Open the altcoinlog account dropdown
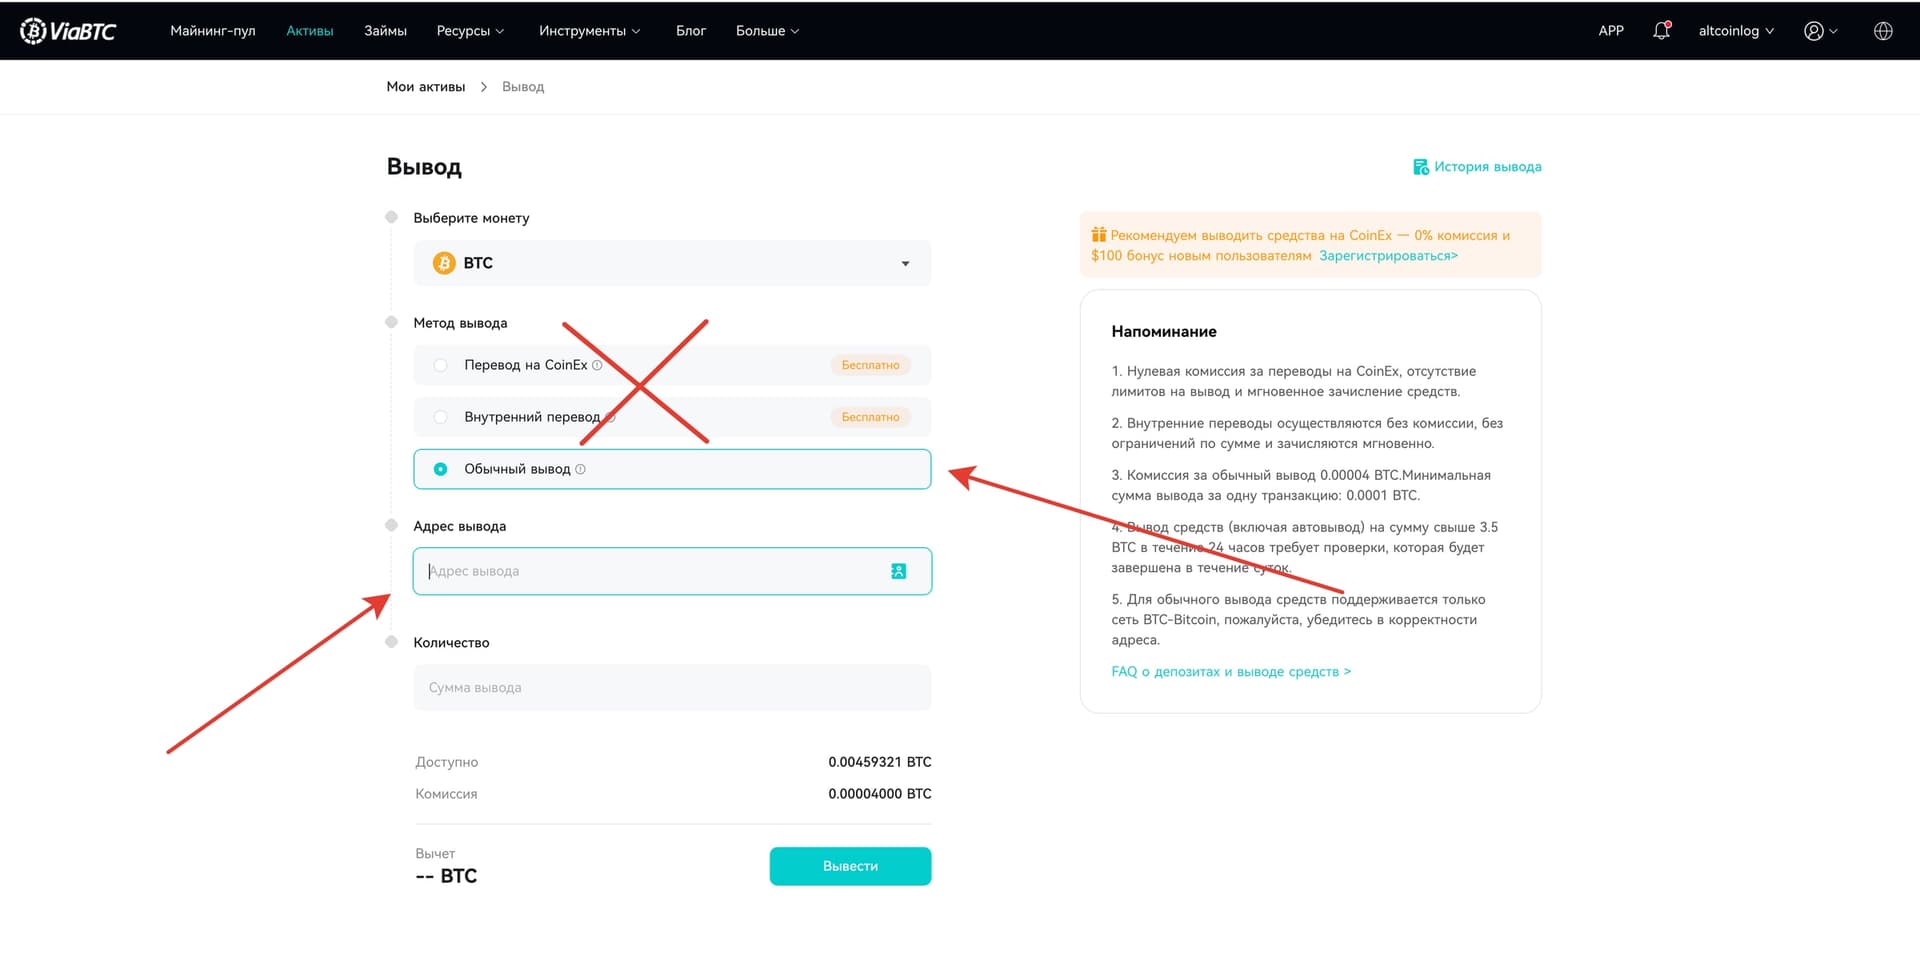 (1736, 31)
